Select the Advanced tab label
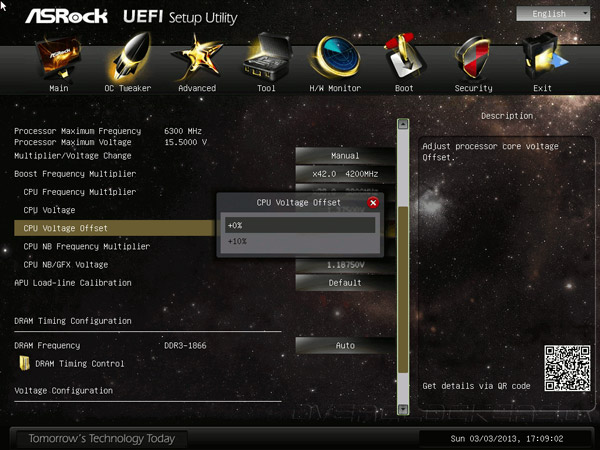 (x=197, y=88)
